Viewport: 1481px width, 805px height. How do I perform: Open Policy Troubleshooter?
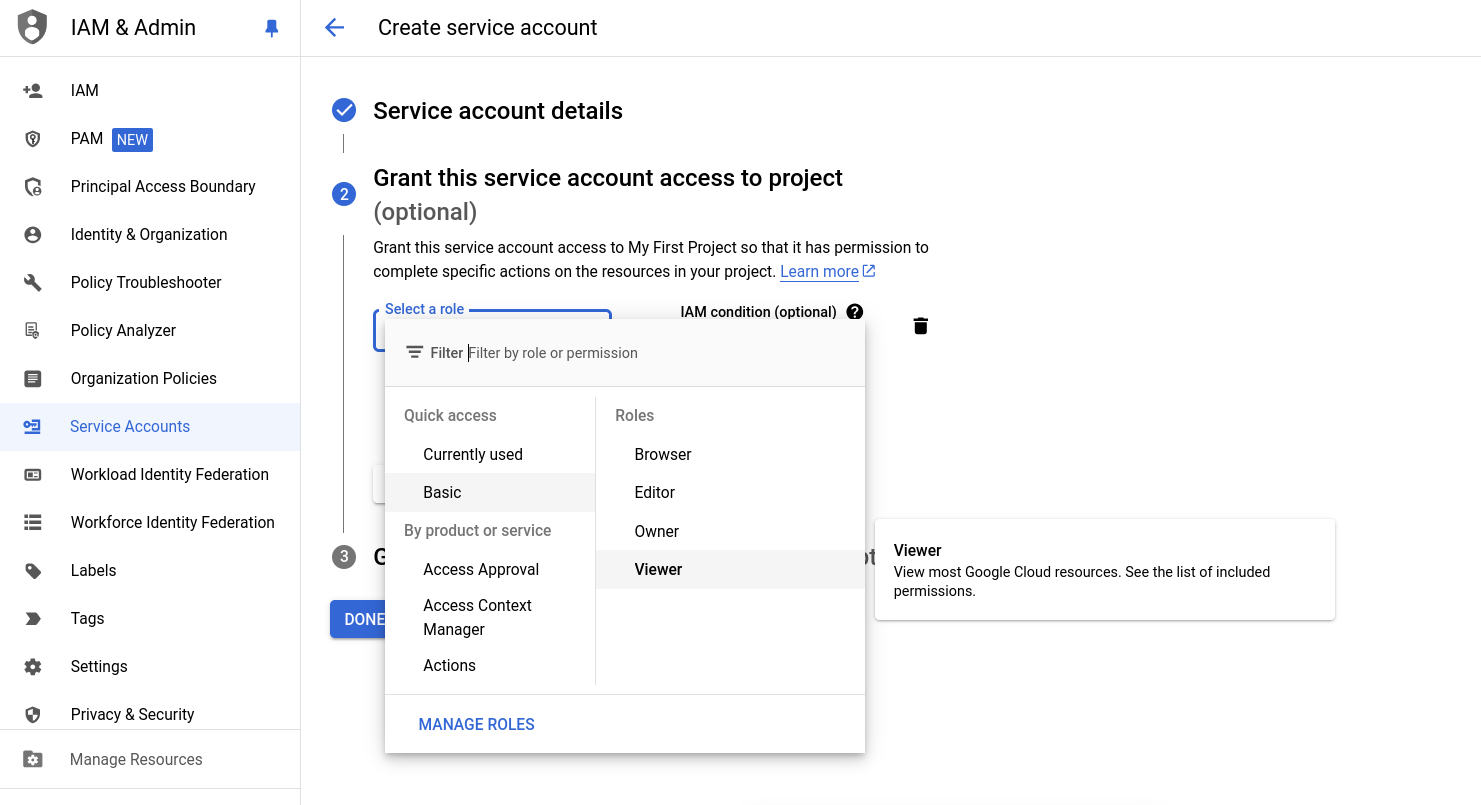(x=150, y=283)
